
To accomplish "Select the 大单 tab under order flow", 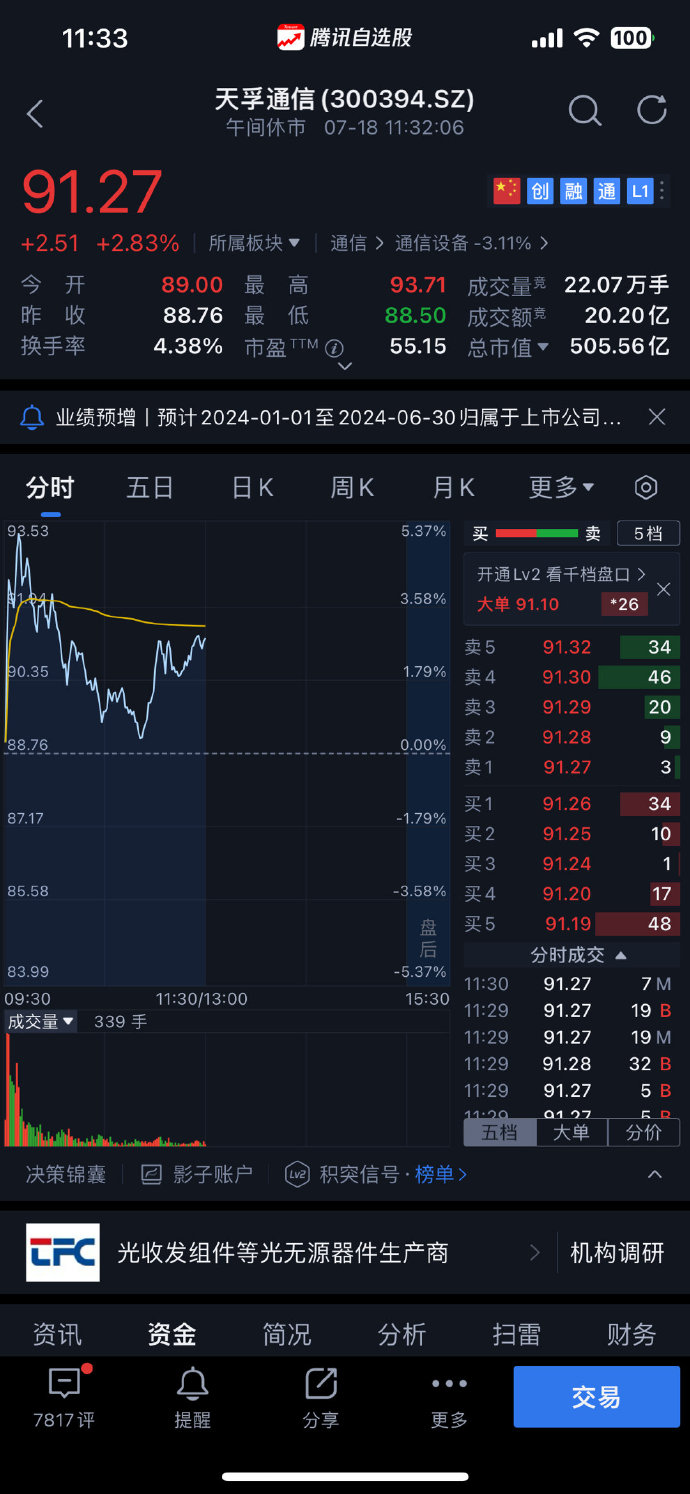I will tap(571, 1132).
